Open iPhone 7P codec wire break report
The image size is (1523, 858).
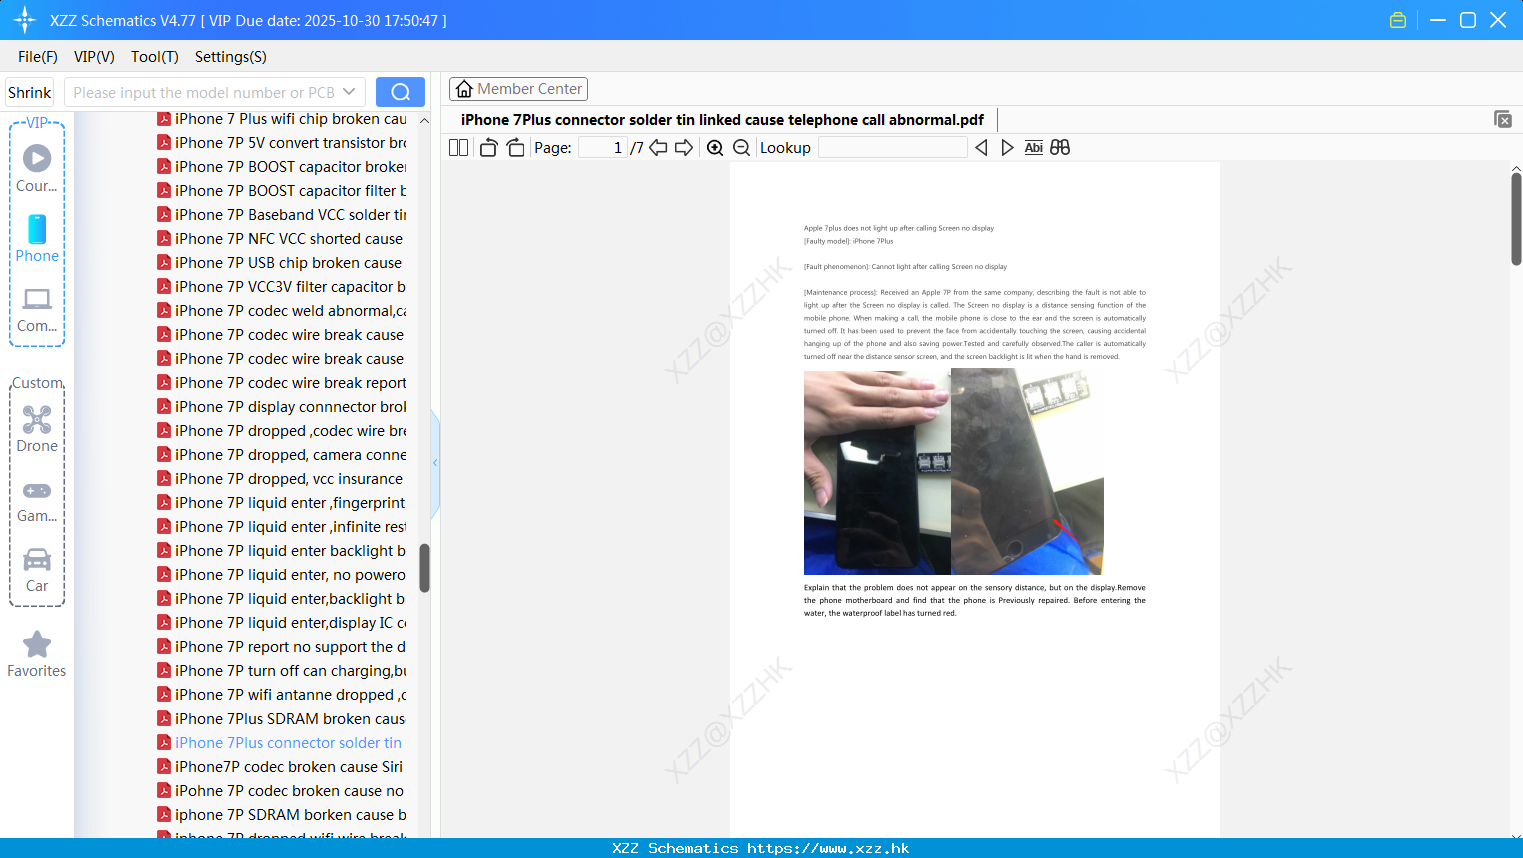282,383
